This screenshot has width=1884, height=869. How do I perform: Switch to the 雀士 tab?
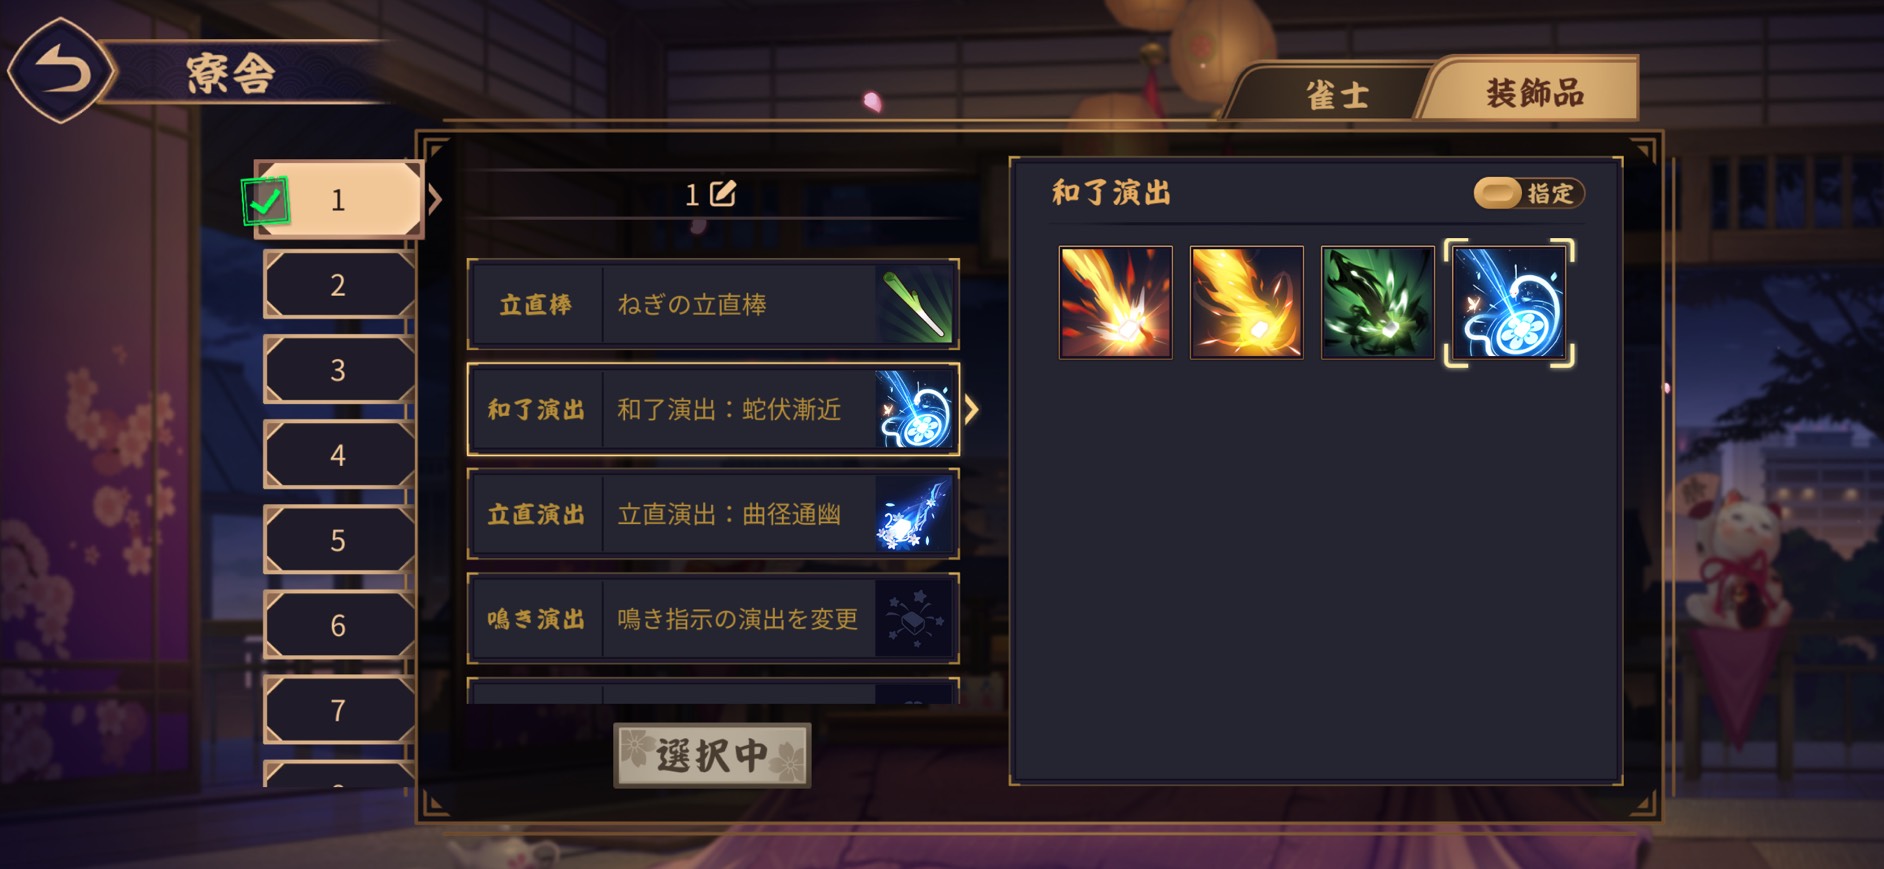click(1337, 95)
